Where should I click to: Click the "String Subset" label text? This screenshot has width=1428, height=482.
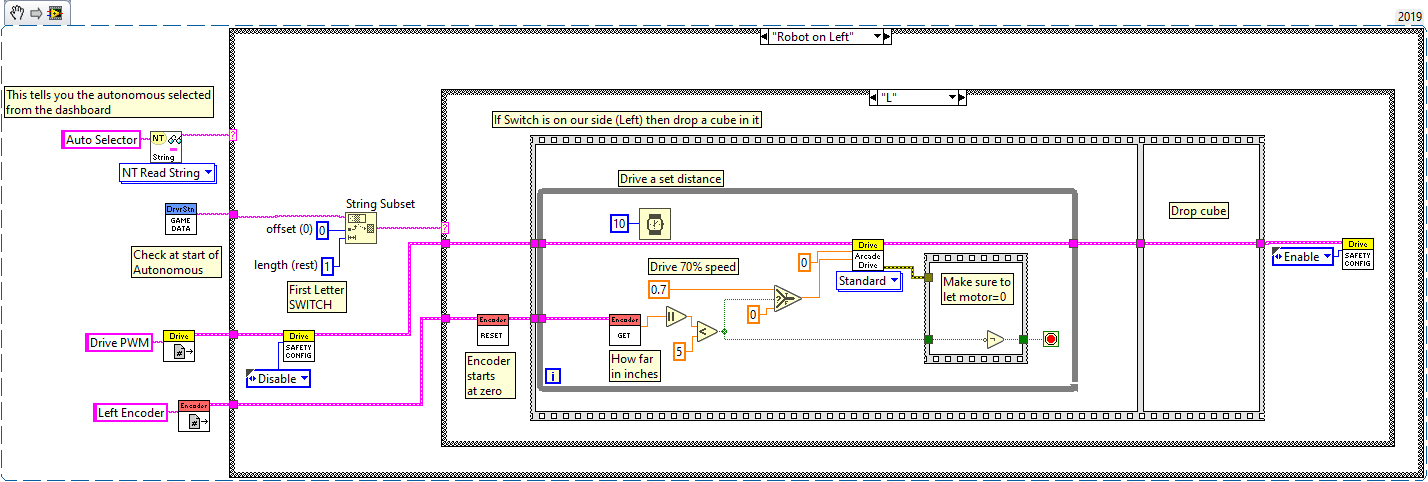point(380,204)
